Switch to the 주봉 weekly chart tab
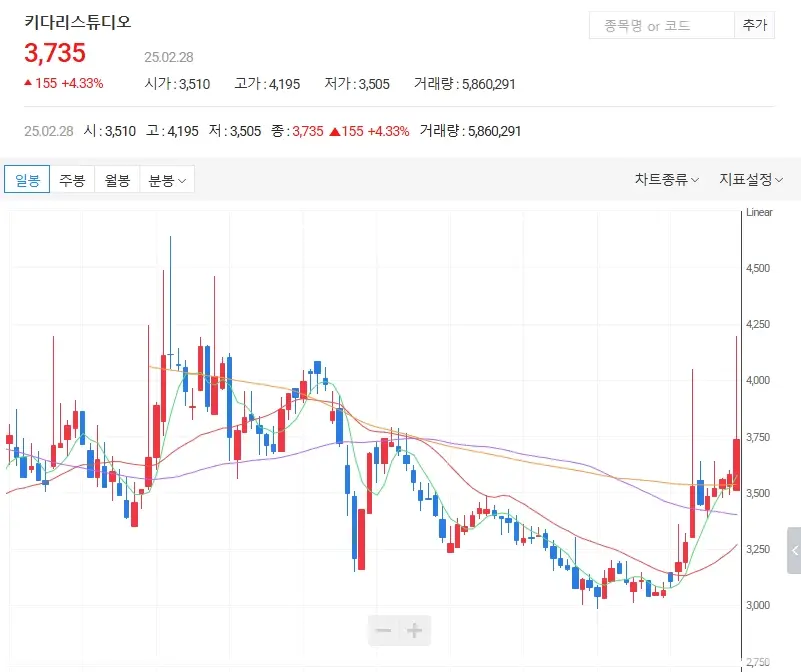 [x=72, y=179]
